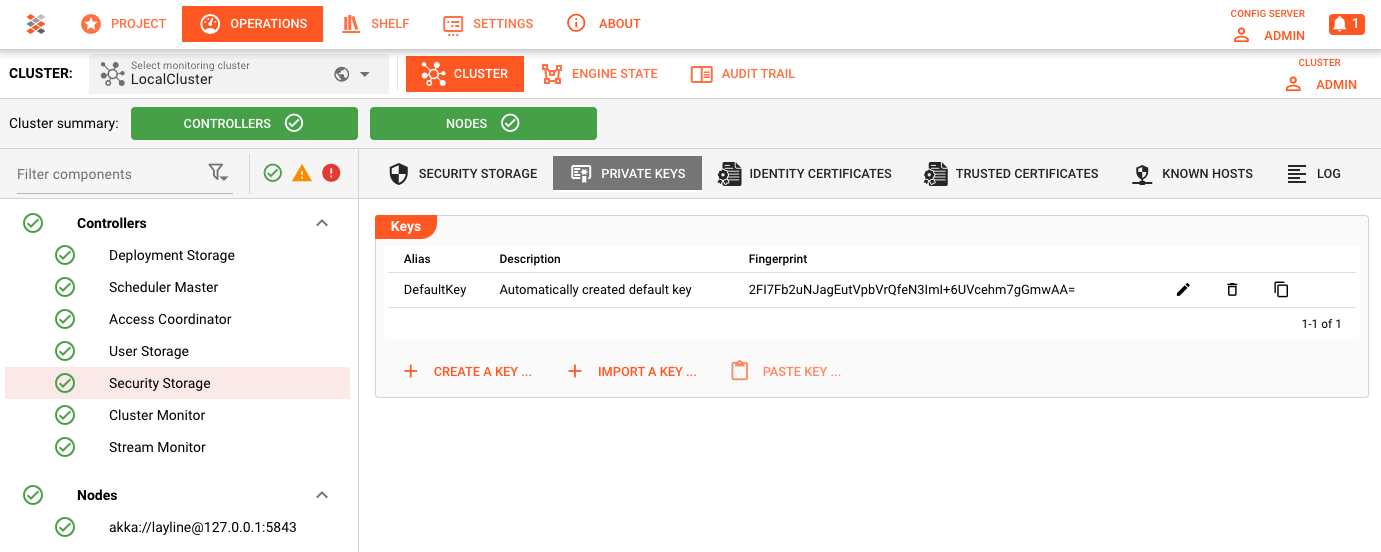Click Import a Key button
The height and width of the screenshot is (552, 1381).
(x=632, y=371)
